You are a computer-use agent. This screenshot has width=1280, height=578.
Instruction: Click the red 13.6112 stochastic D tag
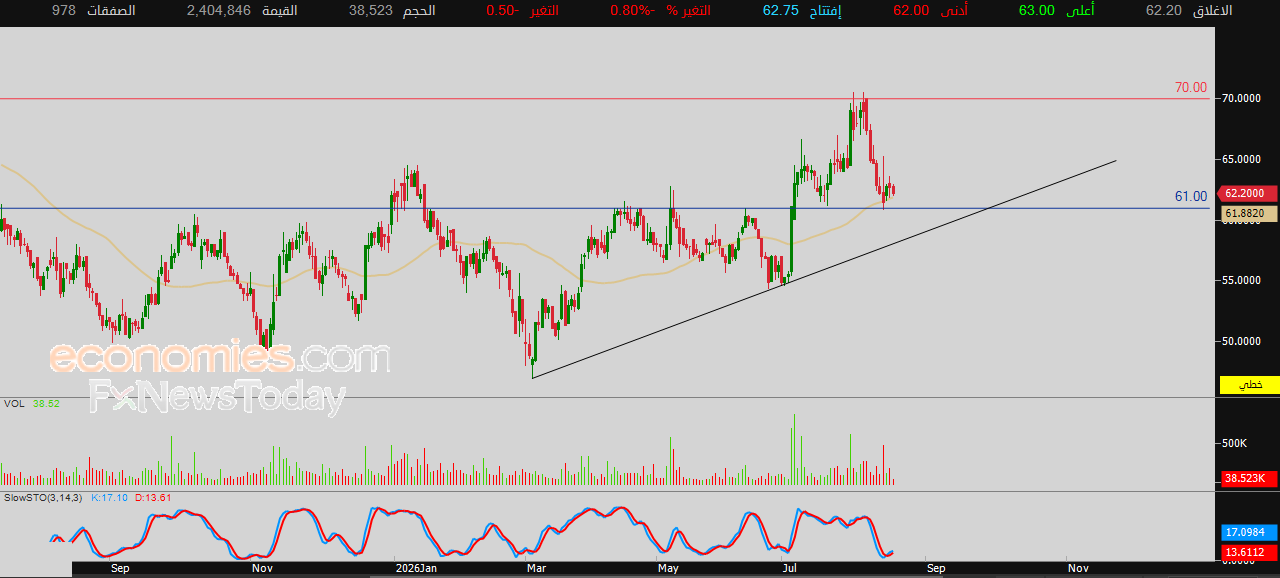[1249, 553]
